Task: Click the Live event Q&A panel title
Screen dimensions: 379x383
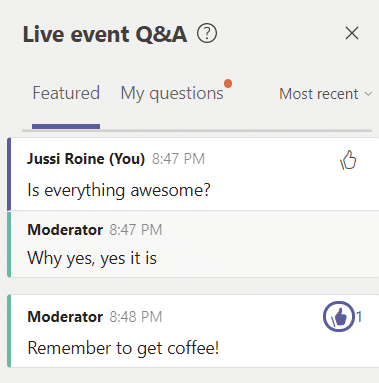Action: coord(105,34)
